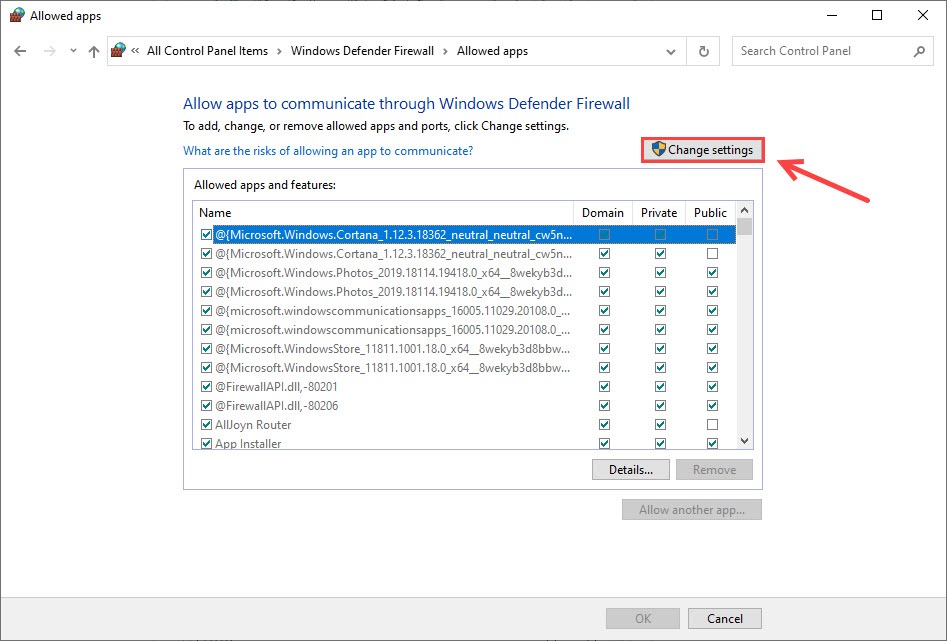Go up one level with Up arrow
947x641 pixels.
click(x=94, y=51)
